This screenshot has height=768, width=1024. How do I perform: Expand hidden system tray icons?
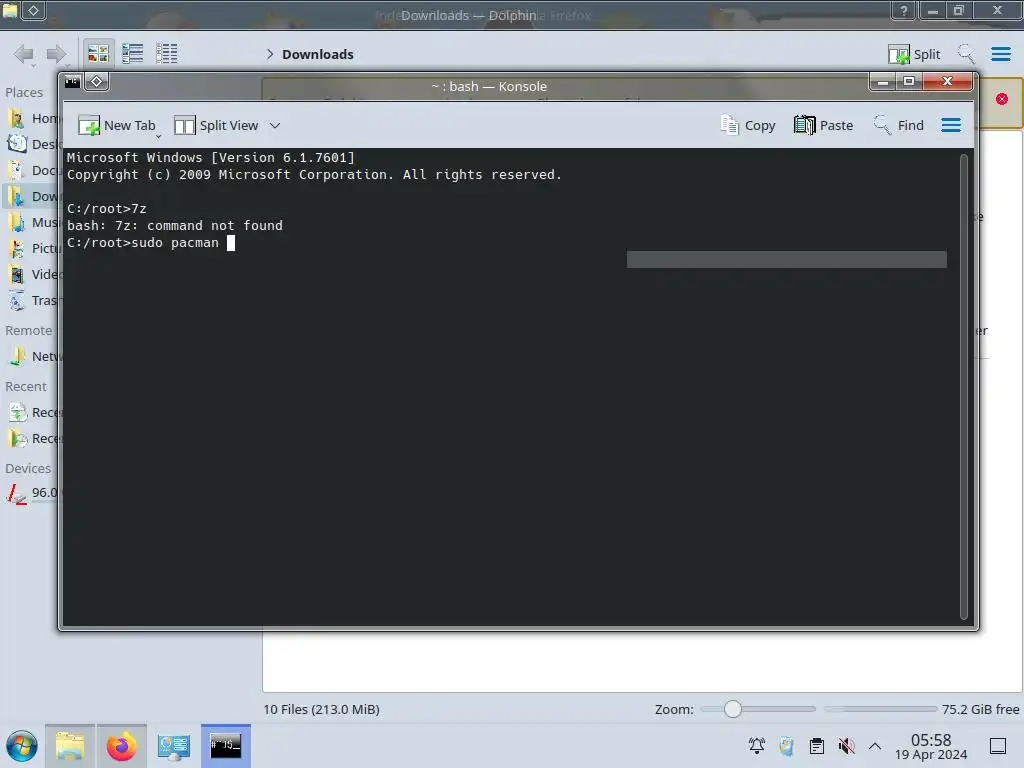(x=875, y=746)
